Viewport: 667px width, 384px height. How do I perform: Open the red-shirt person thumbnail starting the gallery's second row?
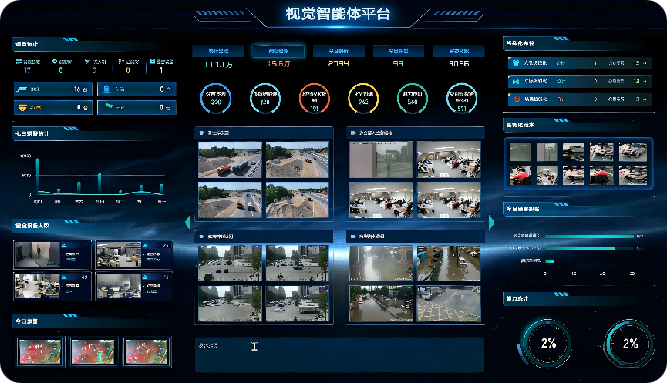click(x=521, y=175)
